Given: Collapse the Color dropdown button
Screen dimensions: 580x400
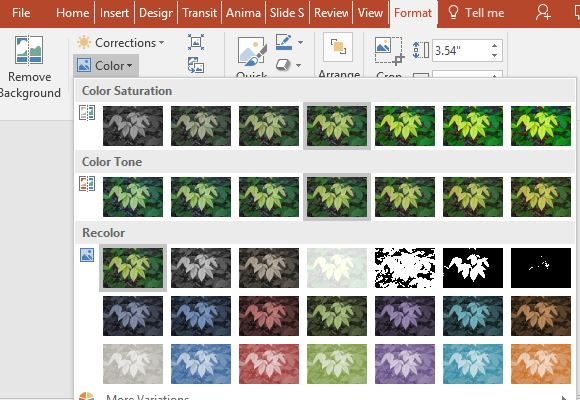Looking at the screenshot, I should click(106, 65).
